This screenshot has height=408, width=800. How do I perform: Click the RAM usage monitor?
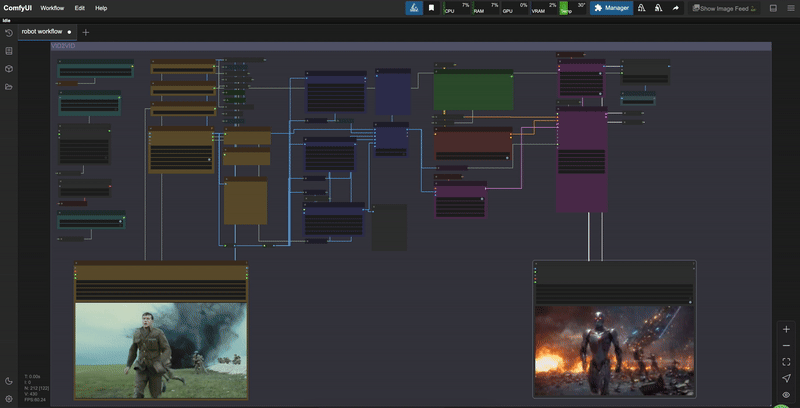point(485,8)
